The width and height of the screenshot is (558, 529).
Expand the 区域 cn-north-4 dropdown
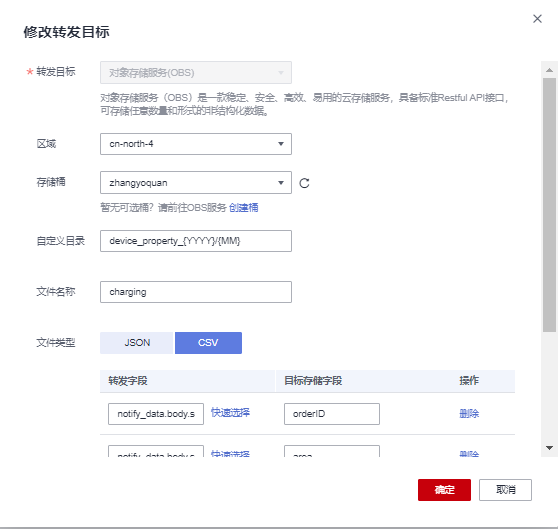[x=196, y=144]
